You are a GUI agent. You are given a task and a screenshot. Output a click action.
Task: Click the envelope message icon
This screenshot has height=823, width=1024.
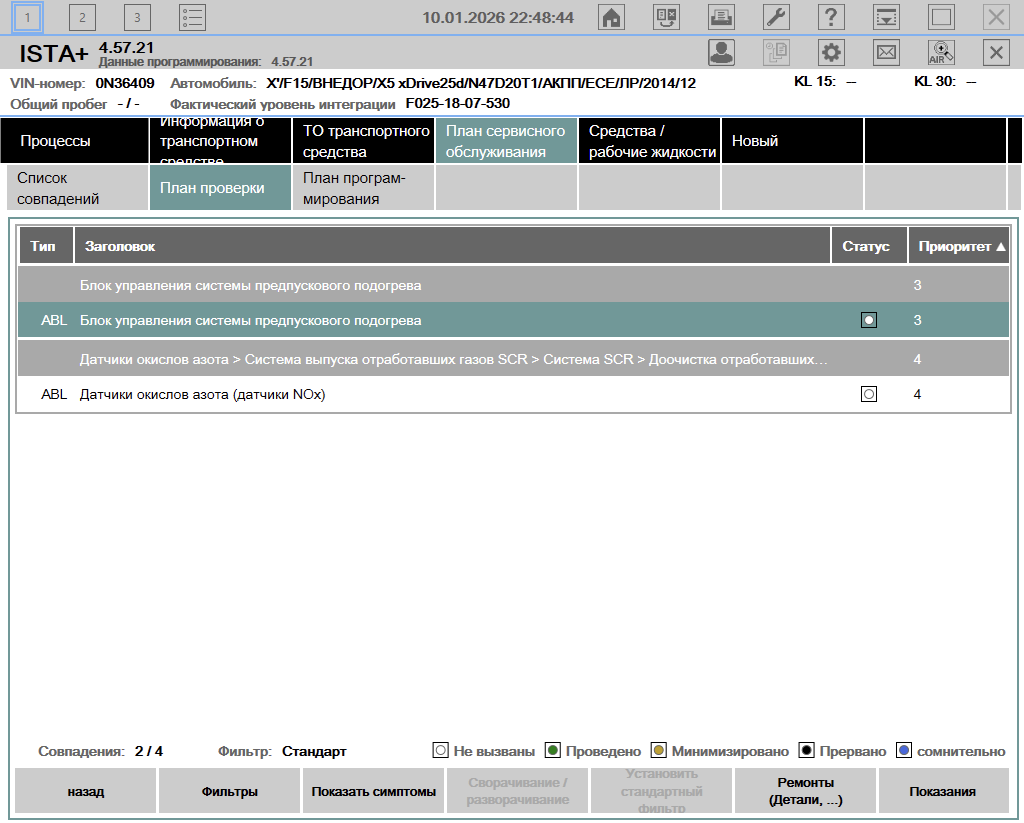point(886,53)
